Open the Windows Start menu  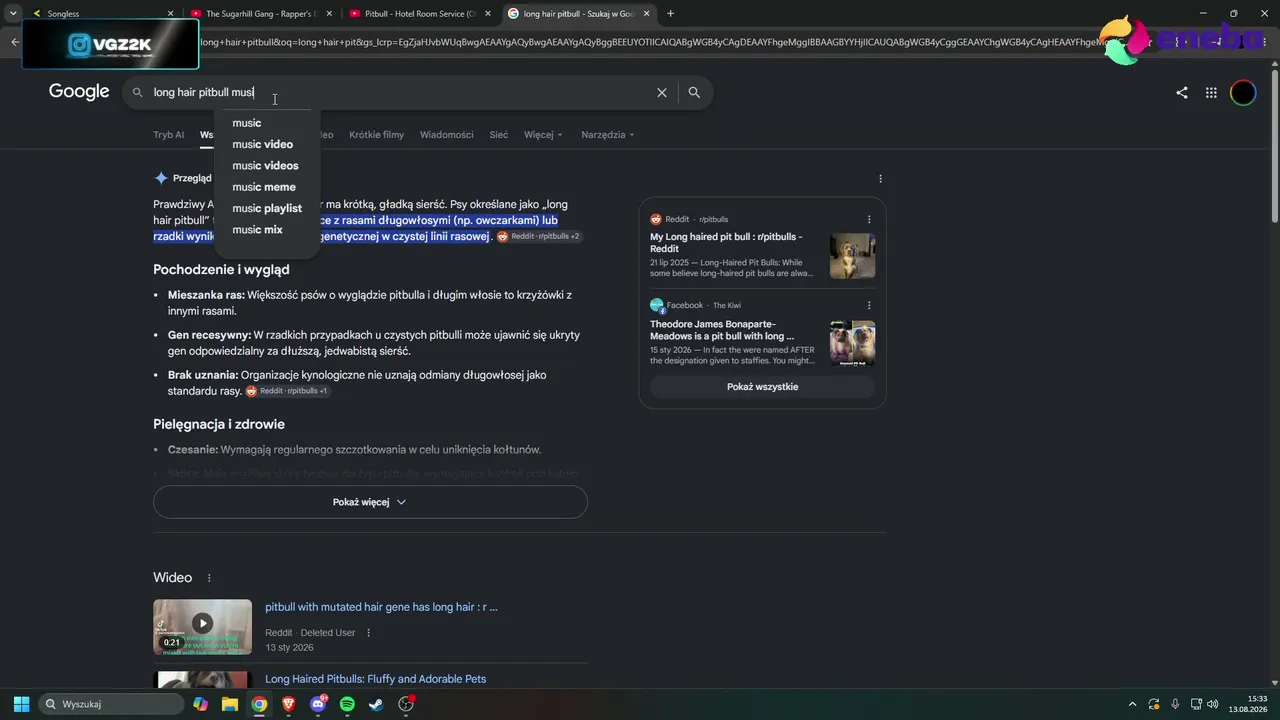[21, 704]
